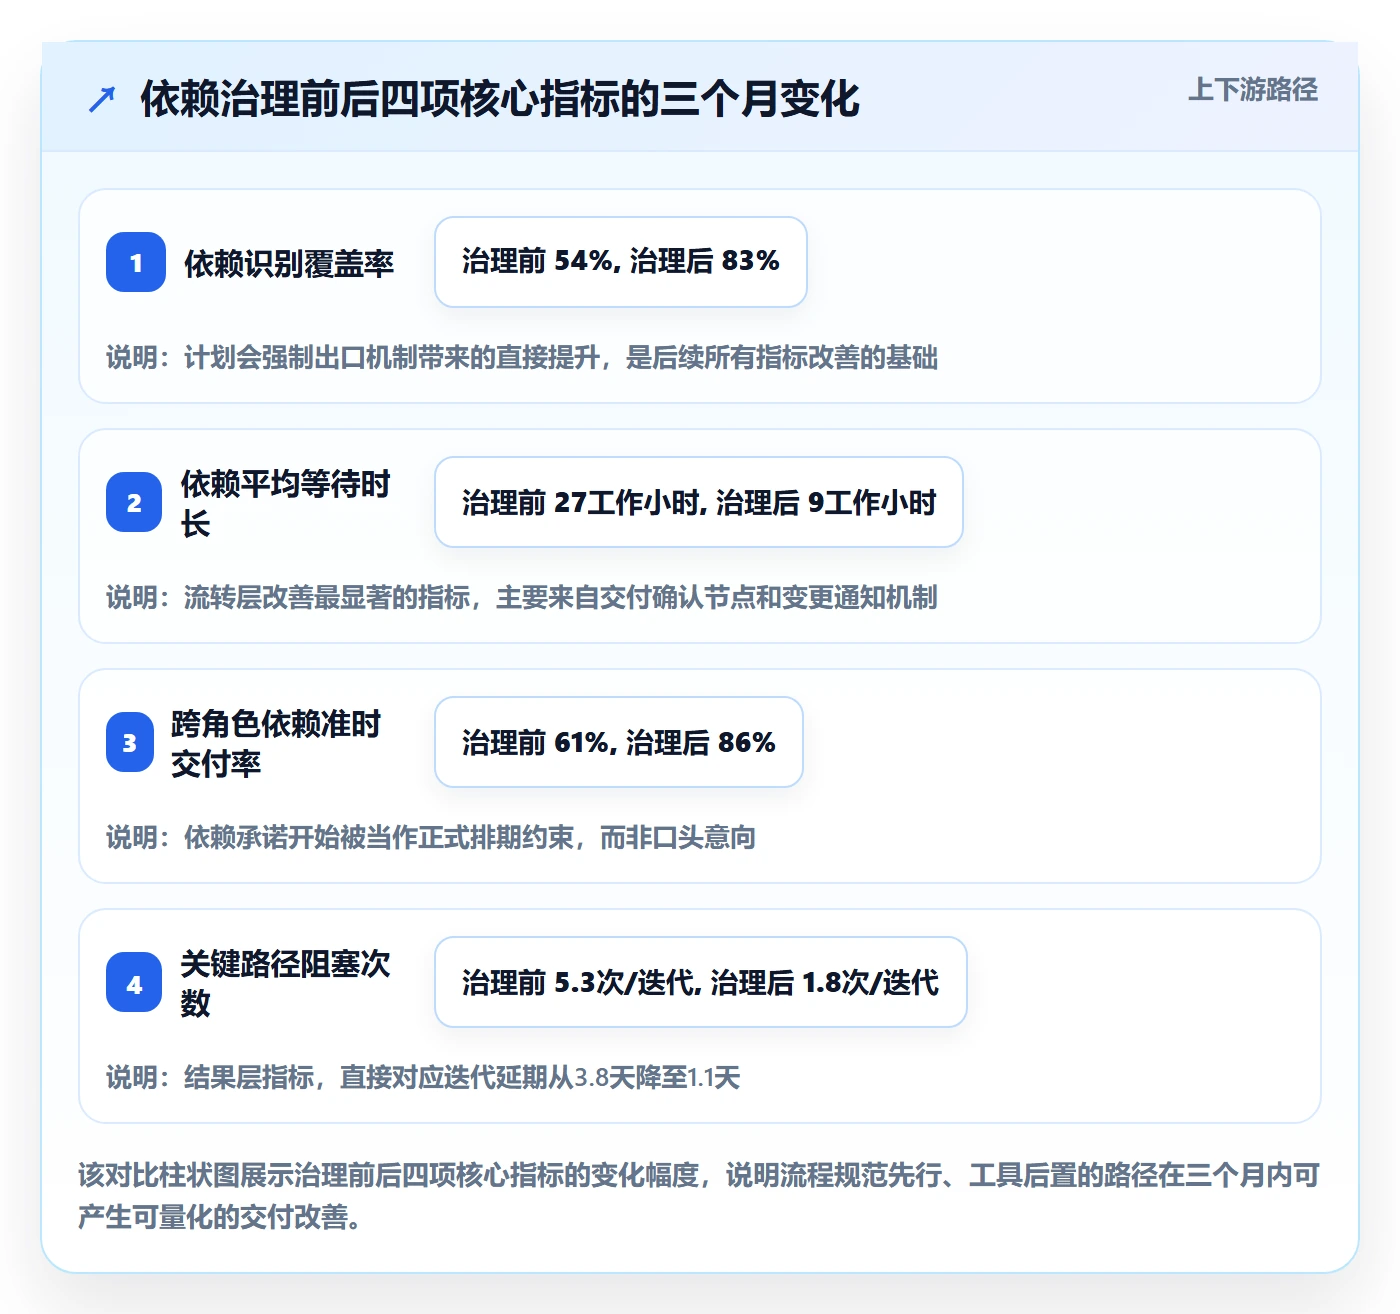Select the 治理前 61%, 治理后 86% value box
The width and height of the screenshot is (1400, 1314).
pos(619,742)
